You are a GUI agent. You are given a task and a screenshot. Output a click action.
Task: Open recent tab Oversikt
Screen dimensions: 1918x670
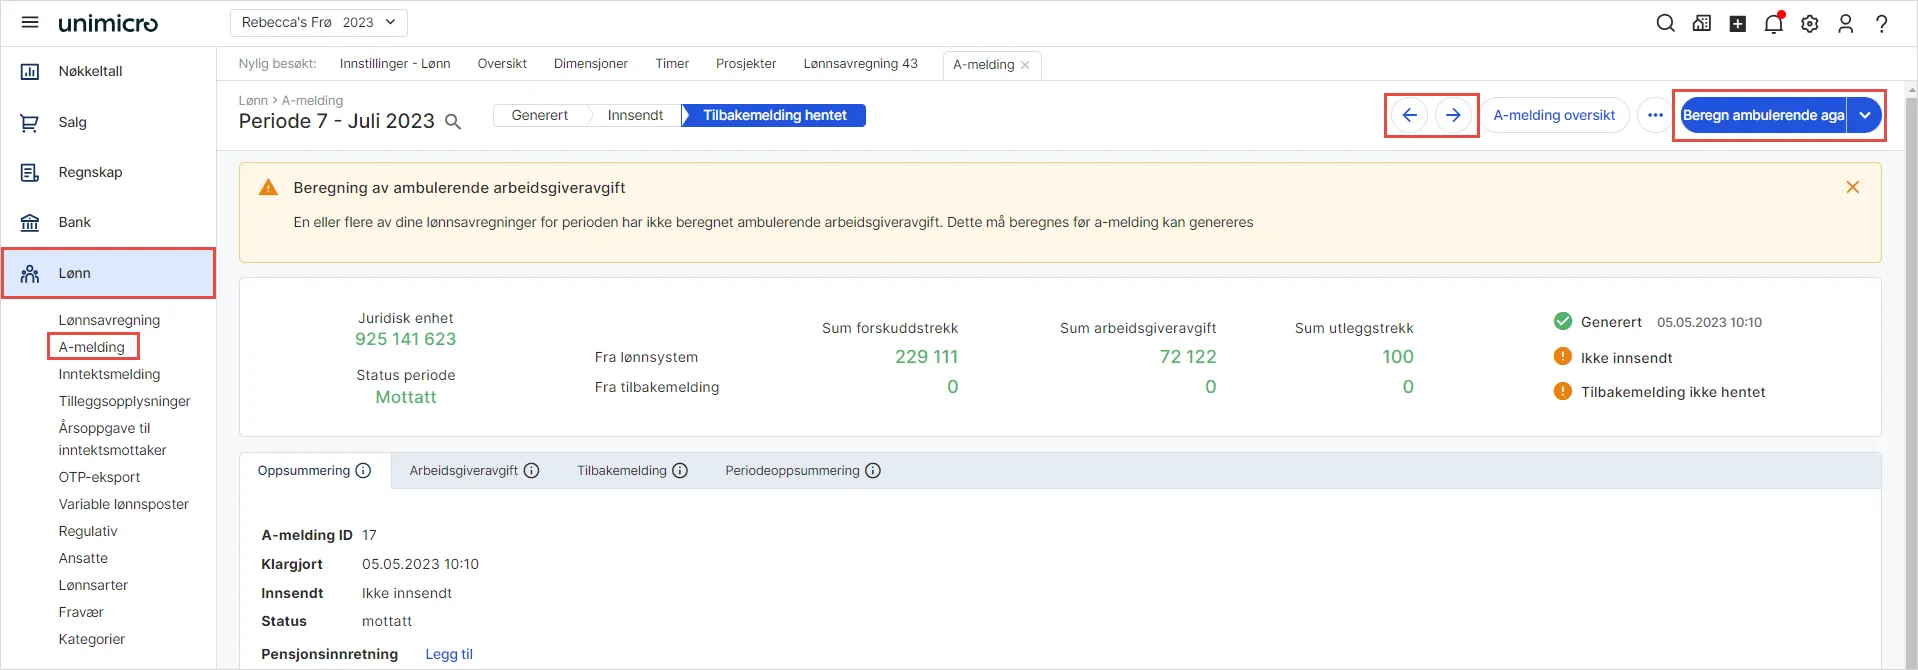pos(502,63)
